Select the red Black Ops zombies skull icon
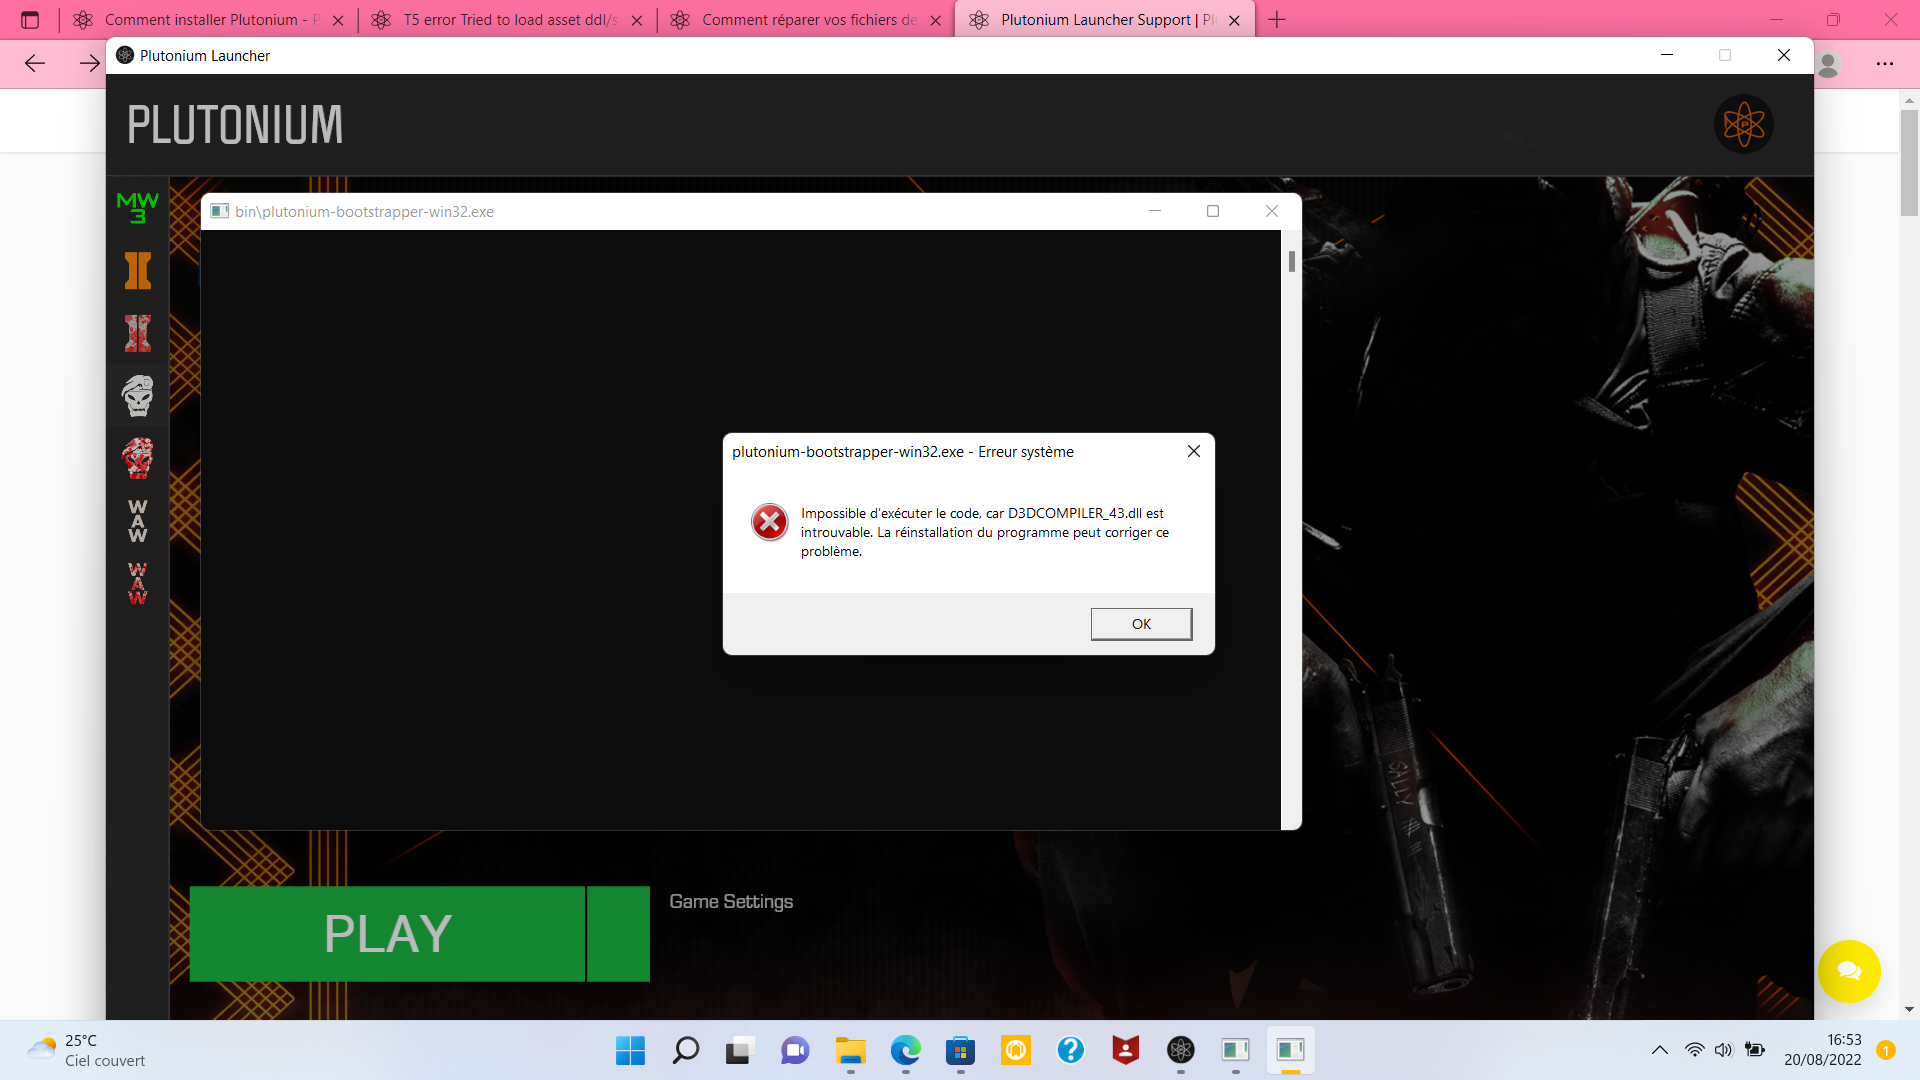Image resolution: width=1920 pixels, height=1080 pixels. (138, 458)
